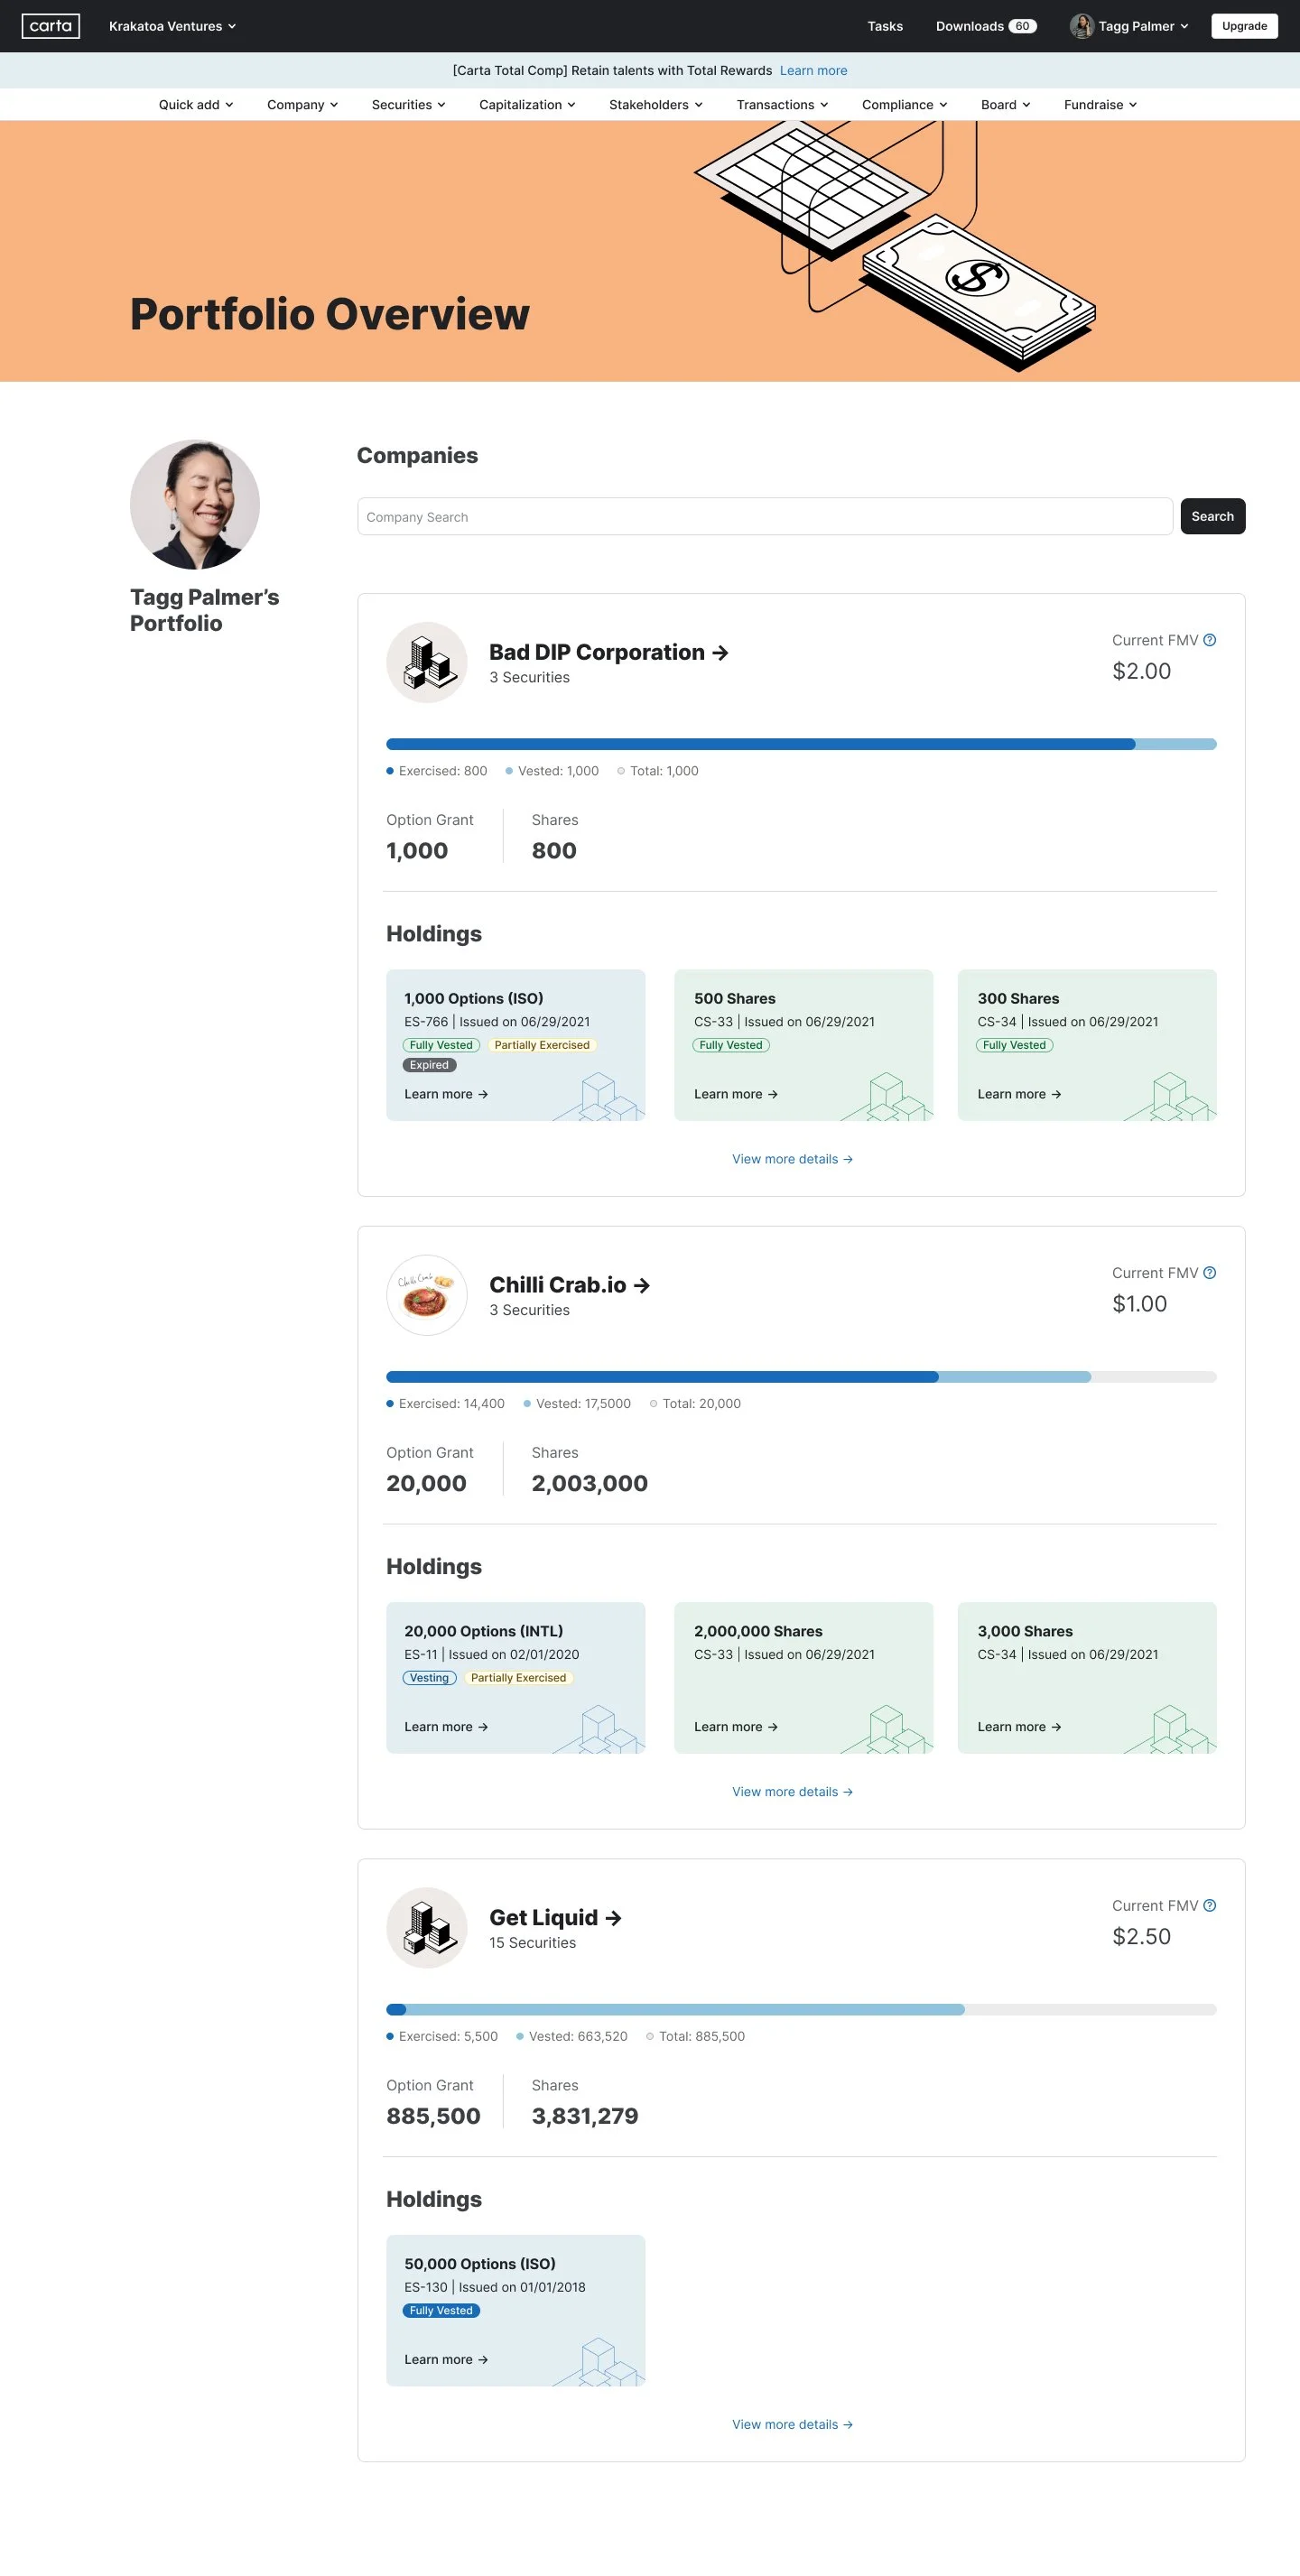View more details for Chilli Crab.io

792,1792
